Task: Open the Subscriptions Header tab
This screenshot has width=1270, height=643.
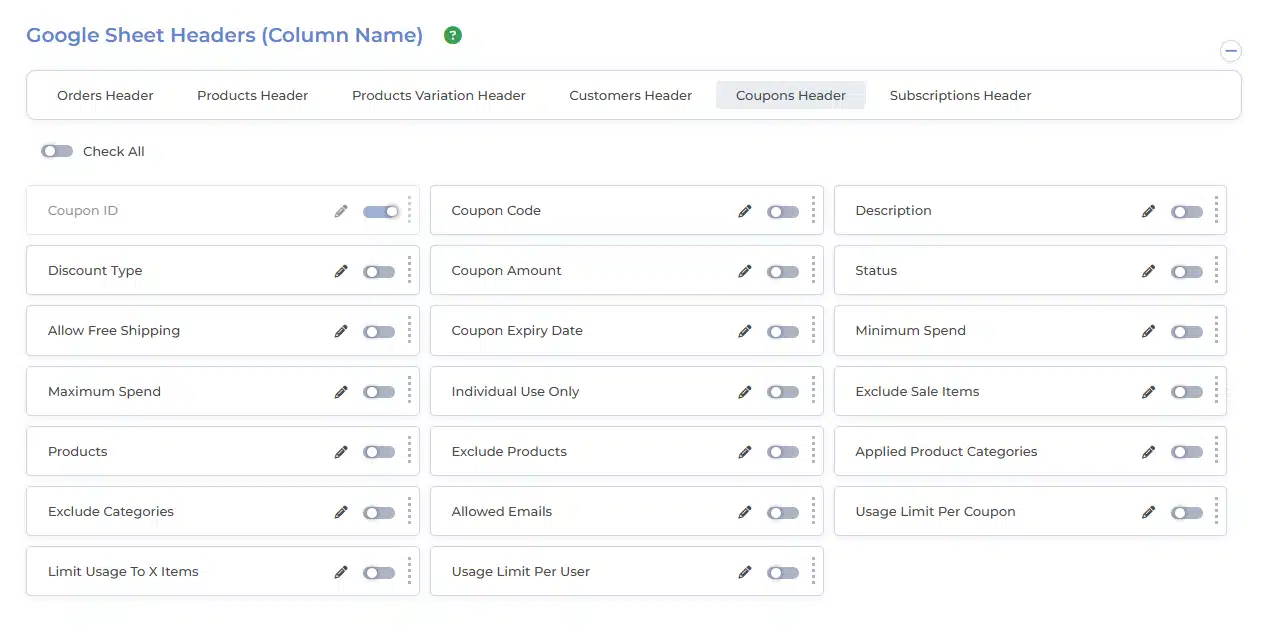Action: pyautogui.click(x=960, y=96)
